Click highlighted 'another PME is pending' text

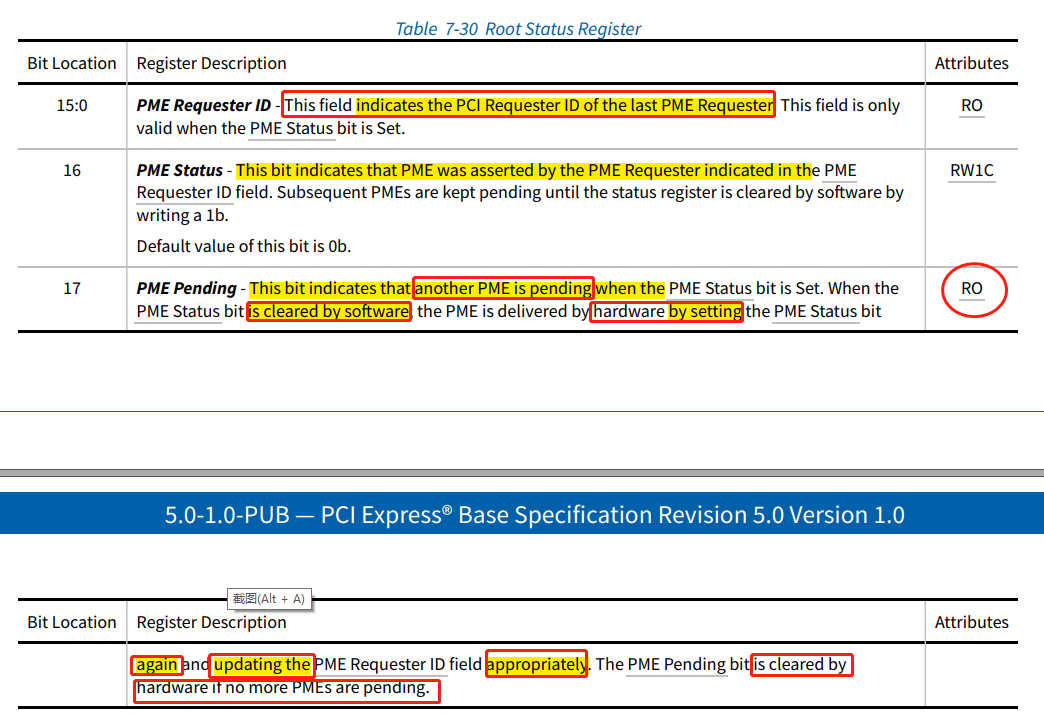(x=503, y=288)
